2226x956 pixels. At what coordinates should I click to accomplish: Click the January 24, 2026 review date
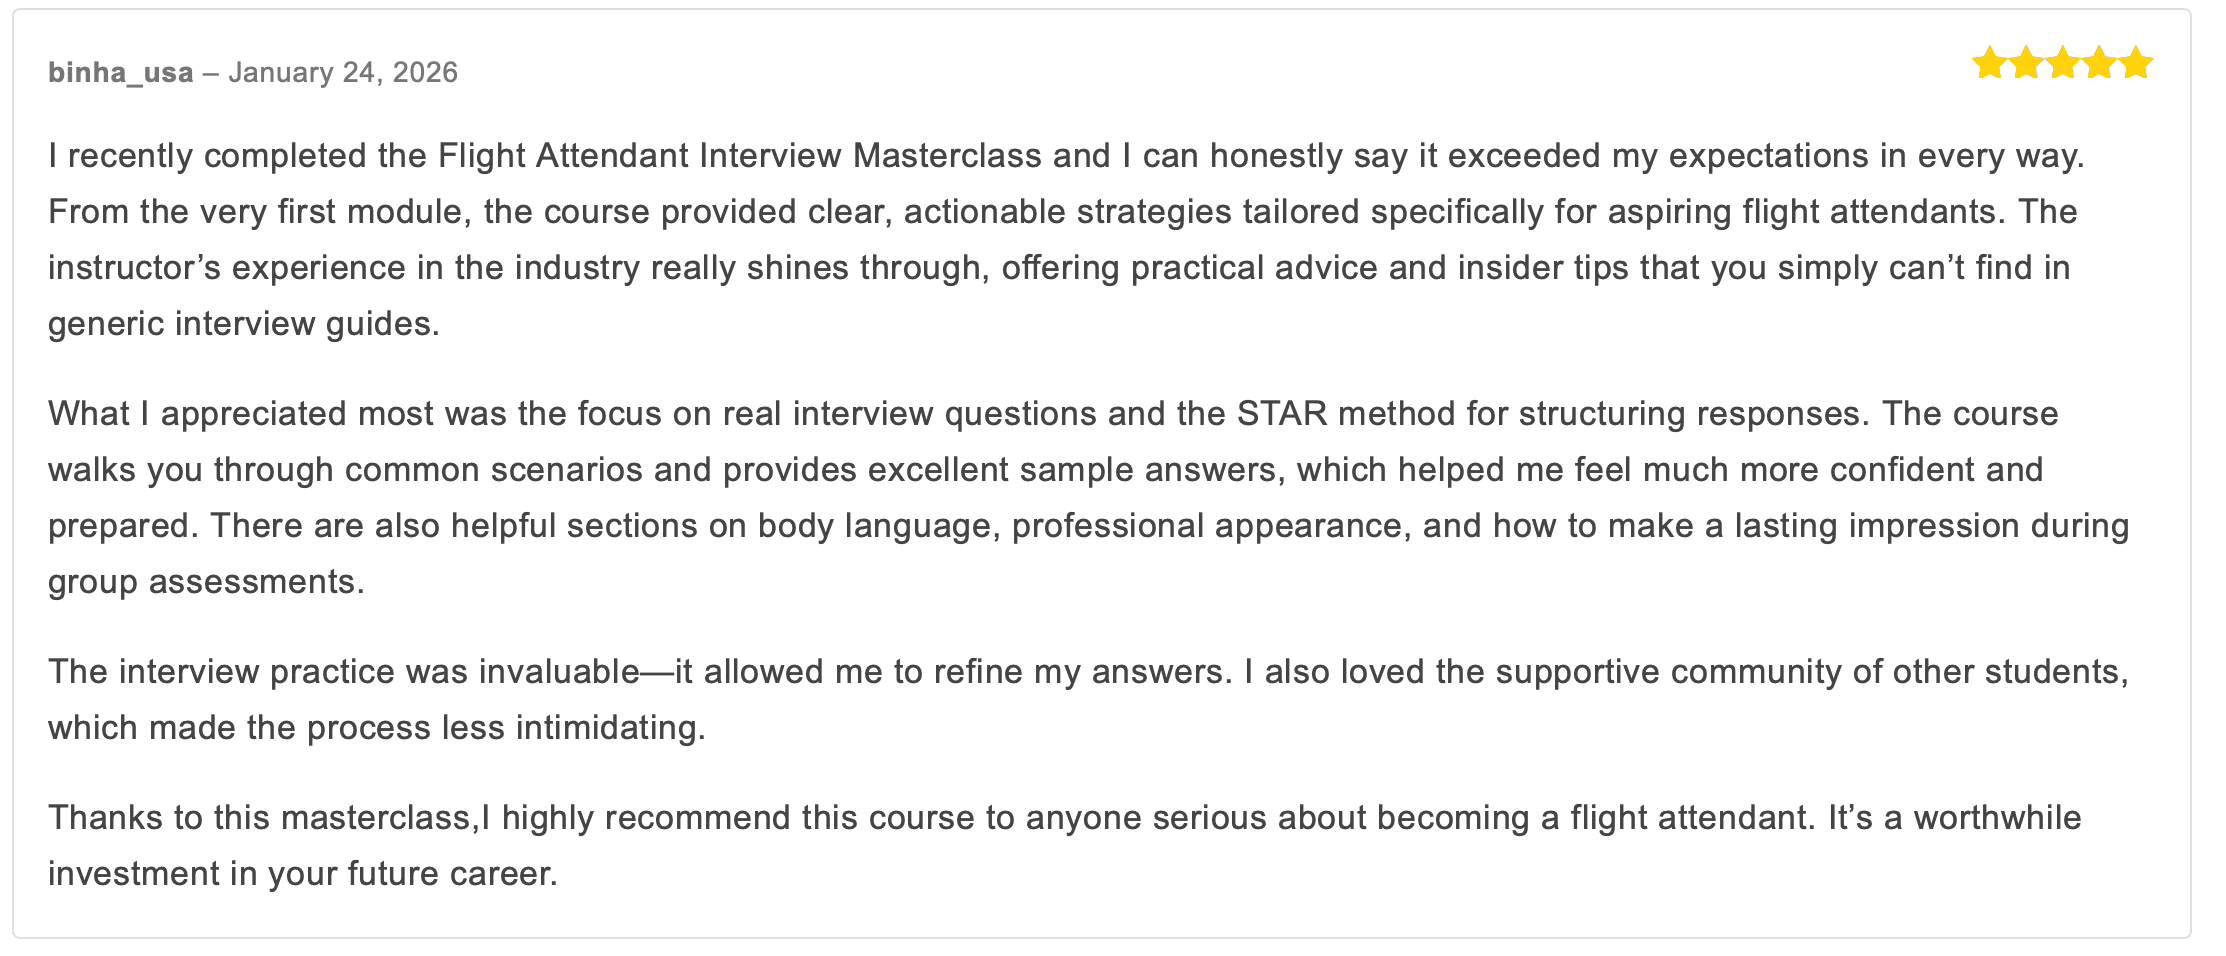click(x=343, y=73)
